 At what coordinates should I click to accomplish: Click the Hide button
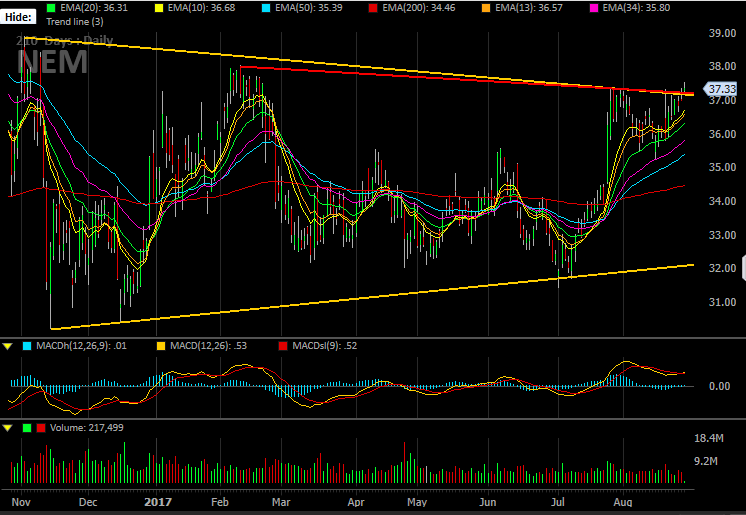(18, 17)
